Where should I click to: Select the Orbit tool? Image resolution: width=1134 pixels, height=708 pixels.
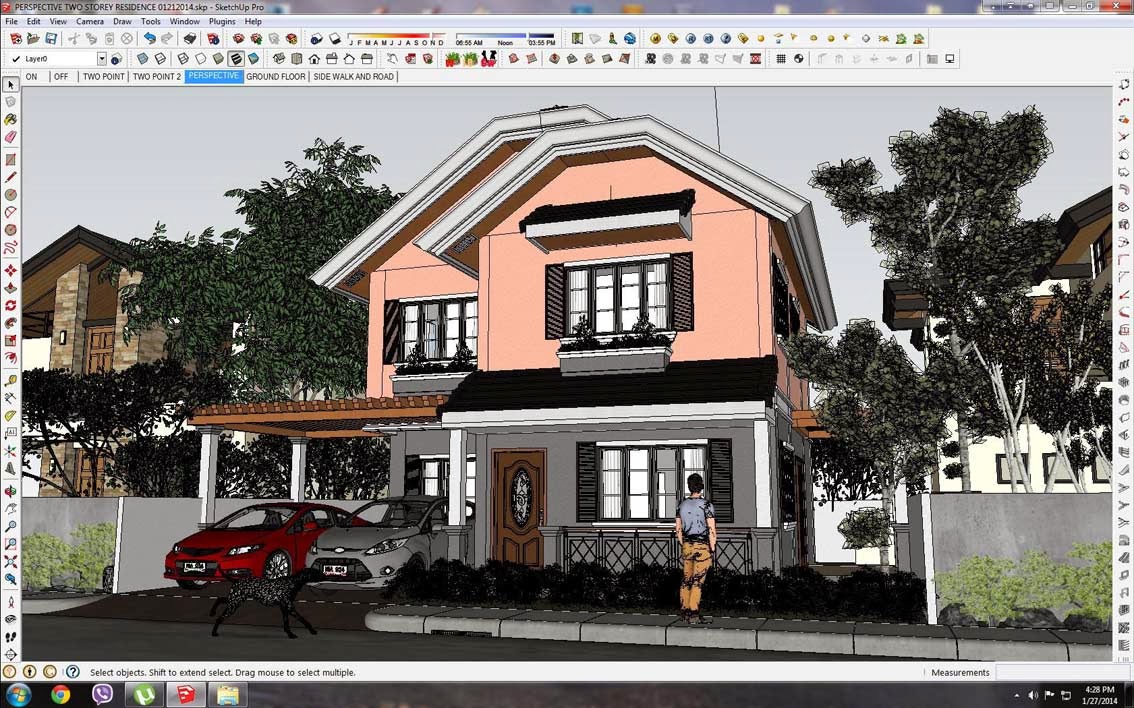coord(11,490)
